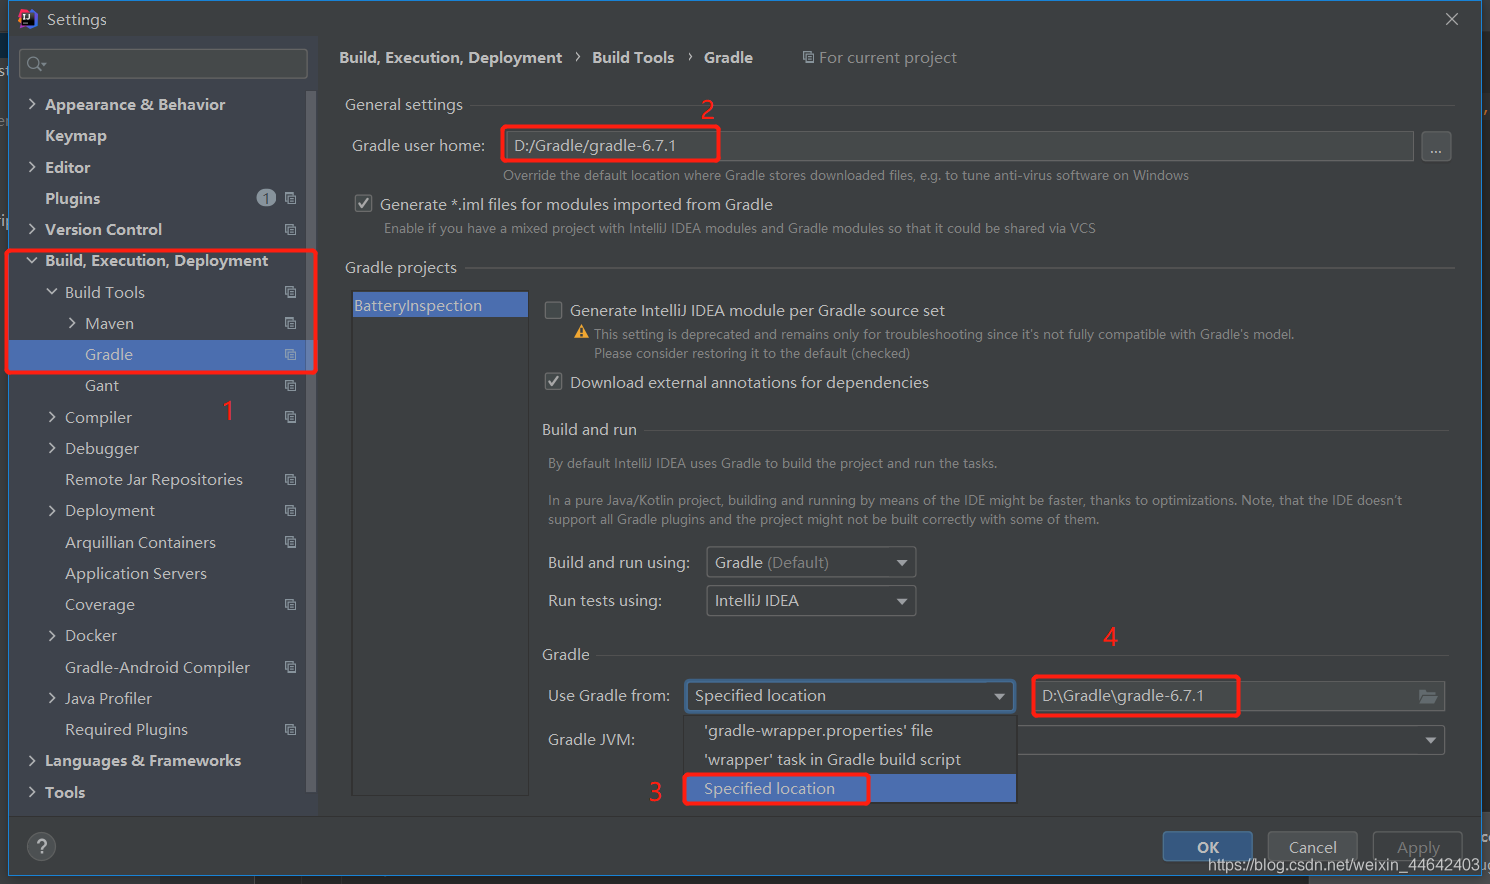Expand the Version Control section
This screenshot has width=1490, height=884.
point(32,229)
